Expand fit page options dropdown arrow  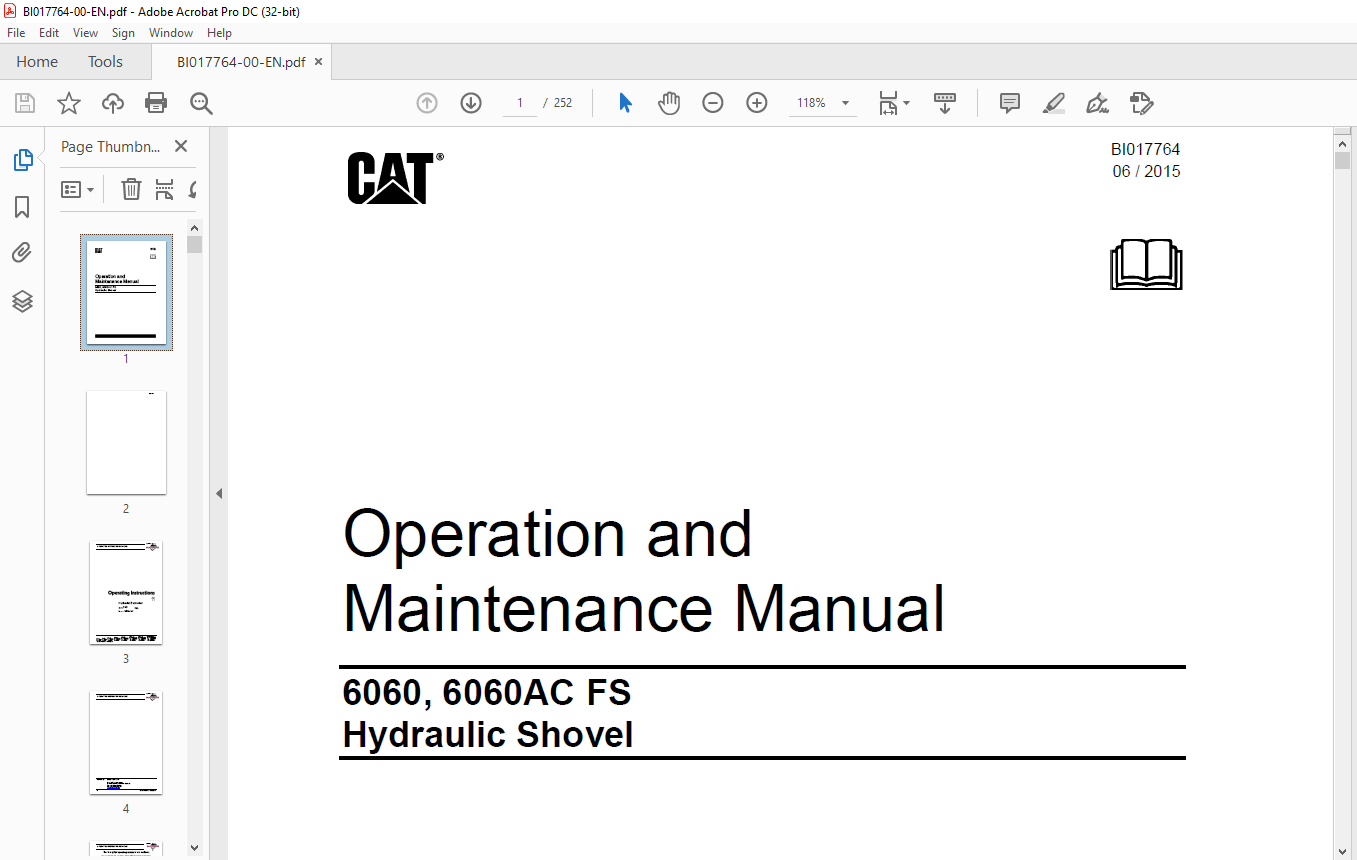click(906, 103)
